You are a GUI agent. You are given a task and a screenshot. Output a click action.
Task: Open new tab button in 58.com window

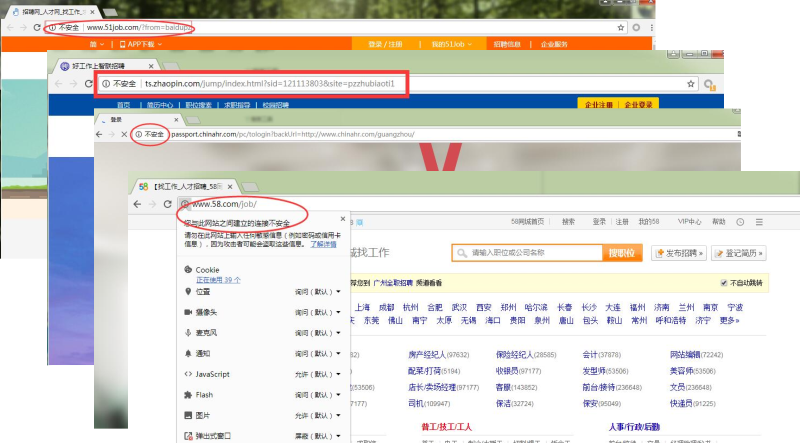[x=249, y=187]
